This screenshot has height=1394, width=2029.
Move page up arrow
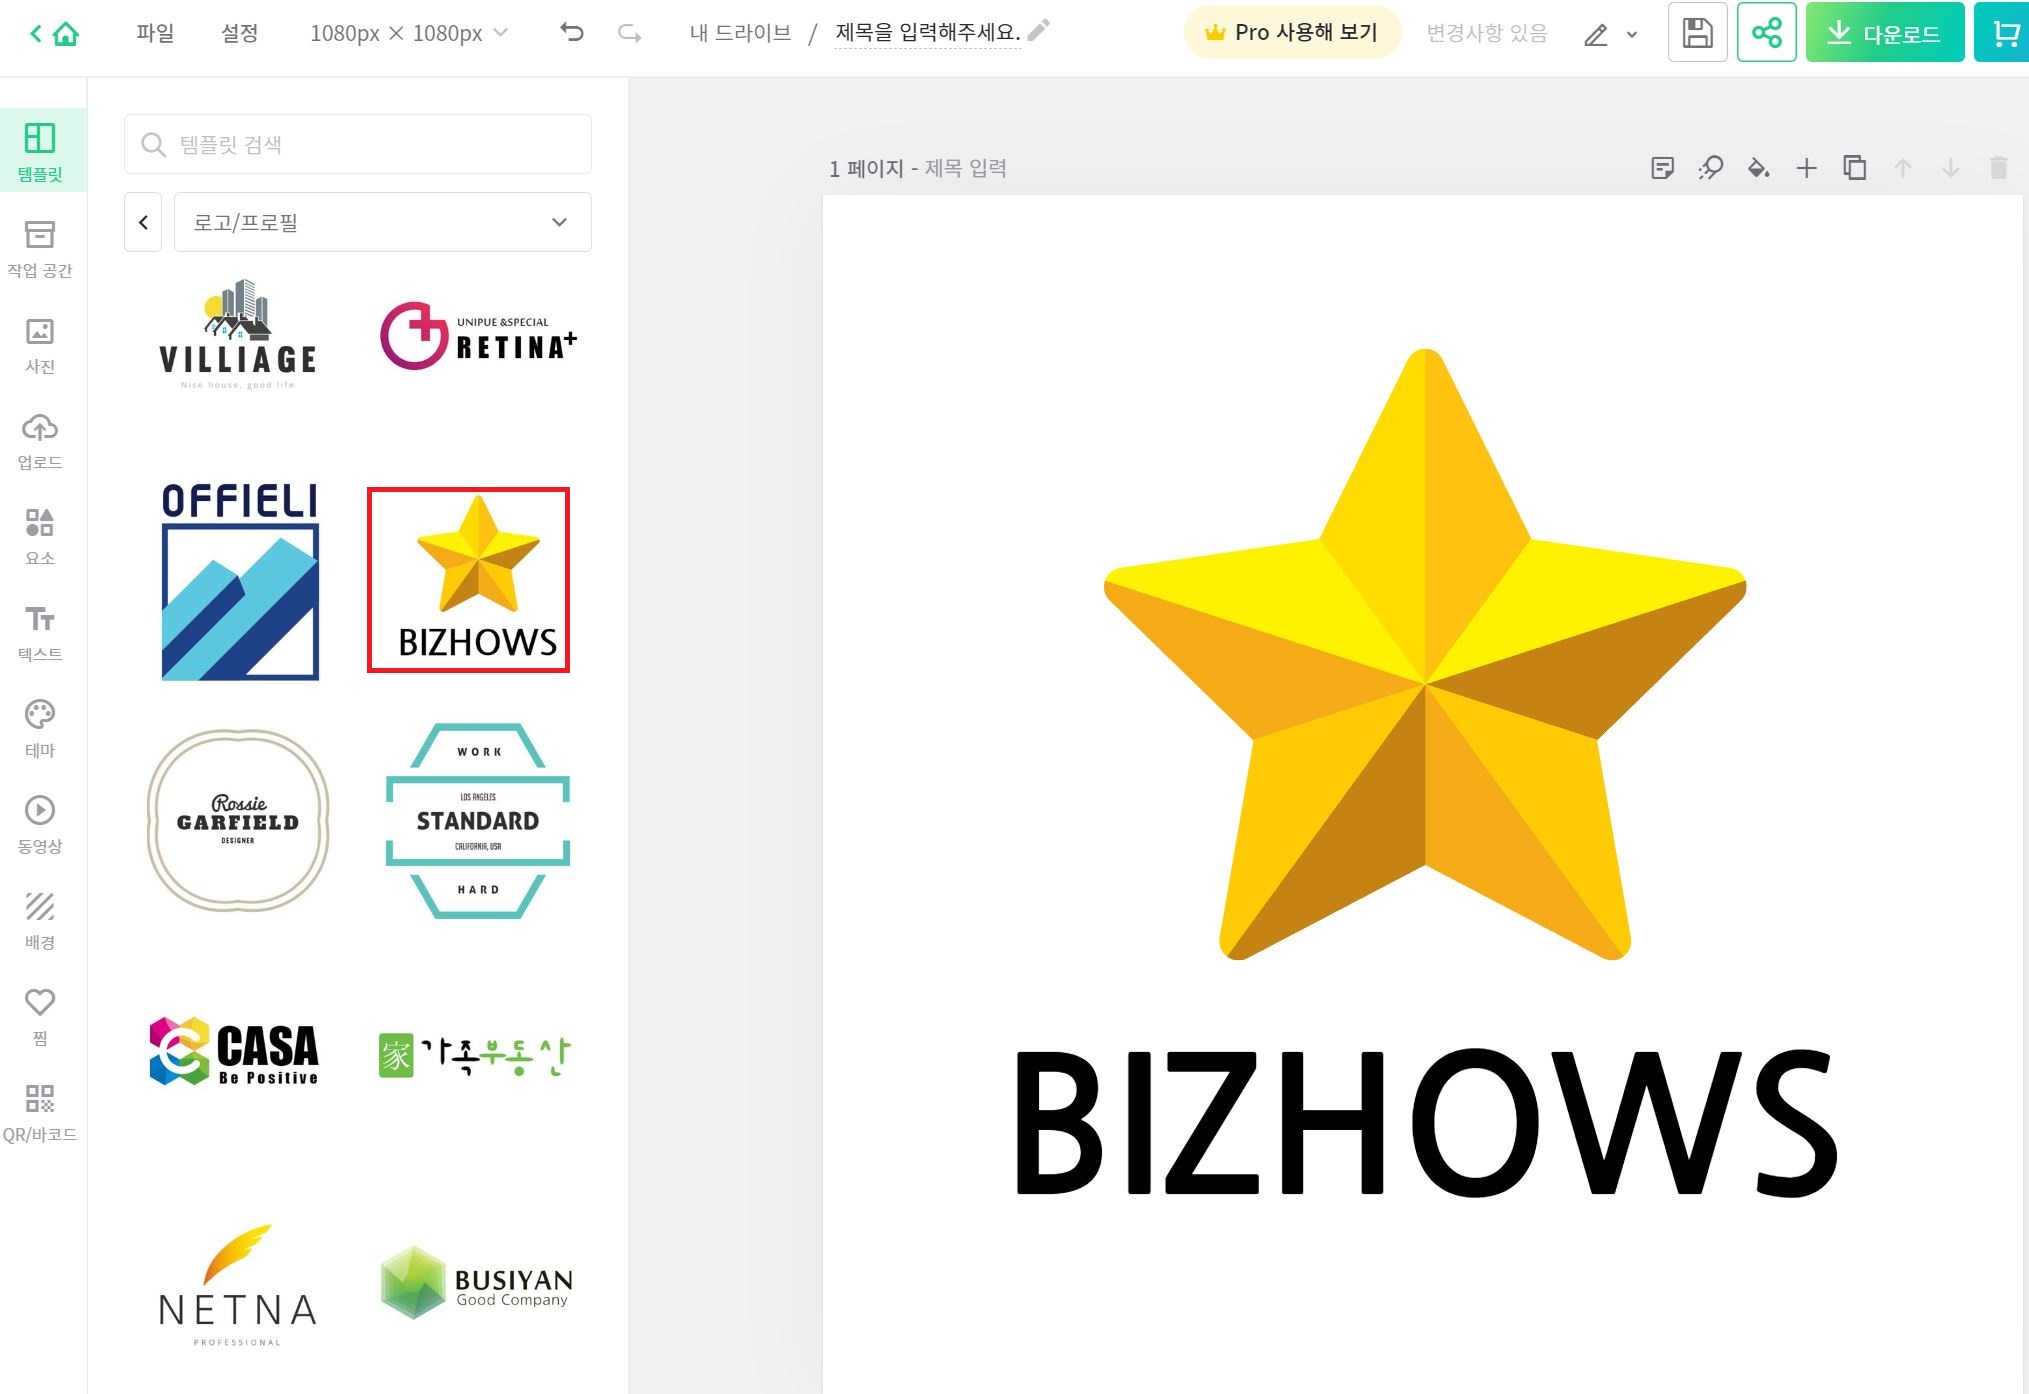click(1903, 168)
